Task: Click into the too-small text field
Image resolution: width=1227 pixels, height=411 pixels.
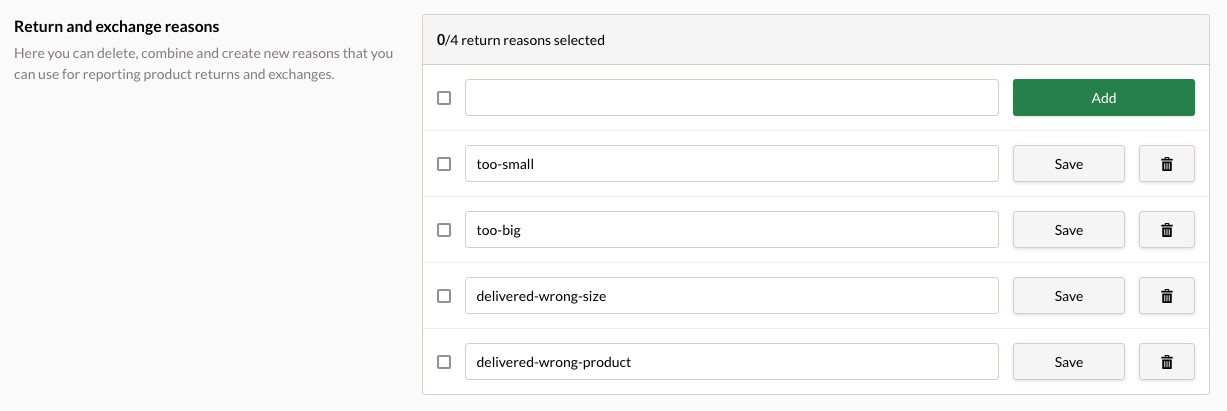Action: click(732, 164)
